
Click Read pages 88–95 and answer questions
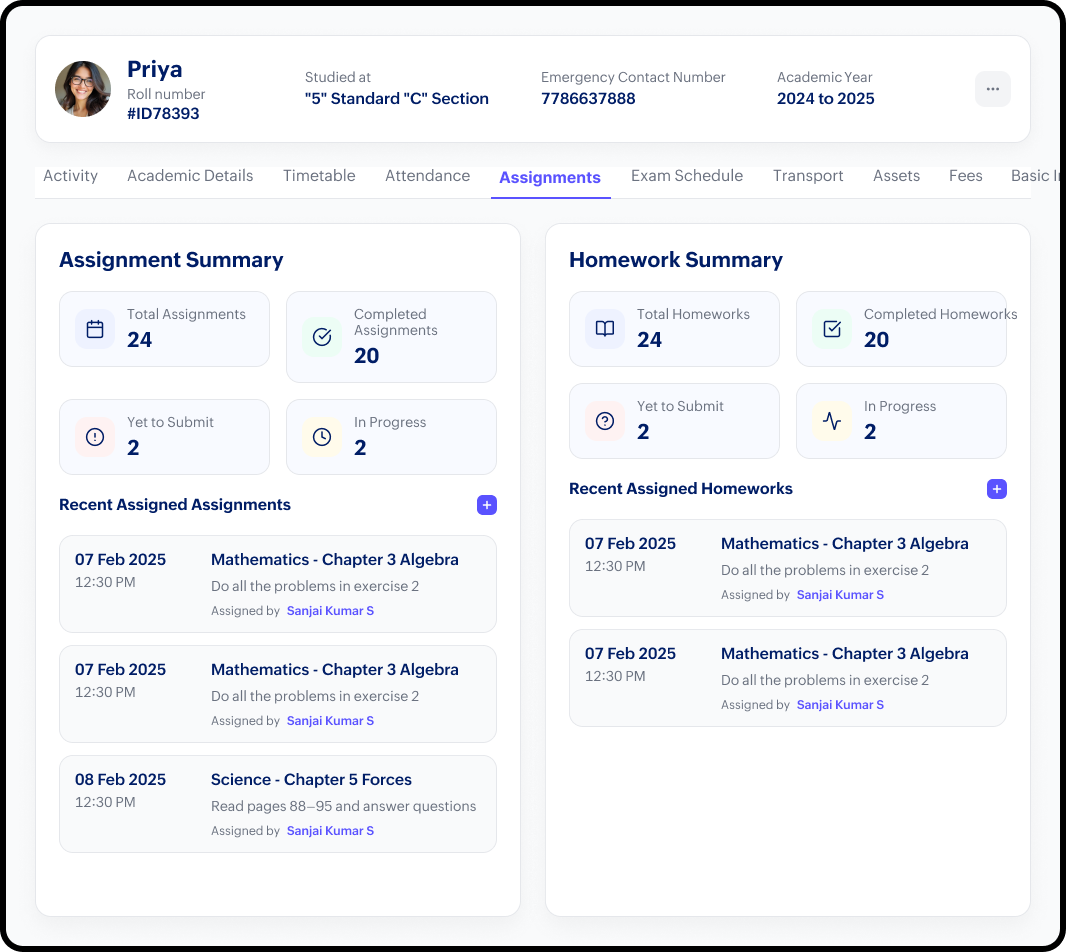(343, 806)
